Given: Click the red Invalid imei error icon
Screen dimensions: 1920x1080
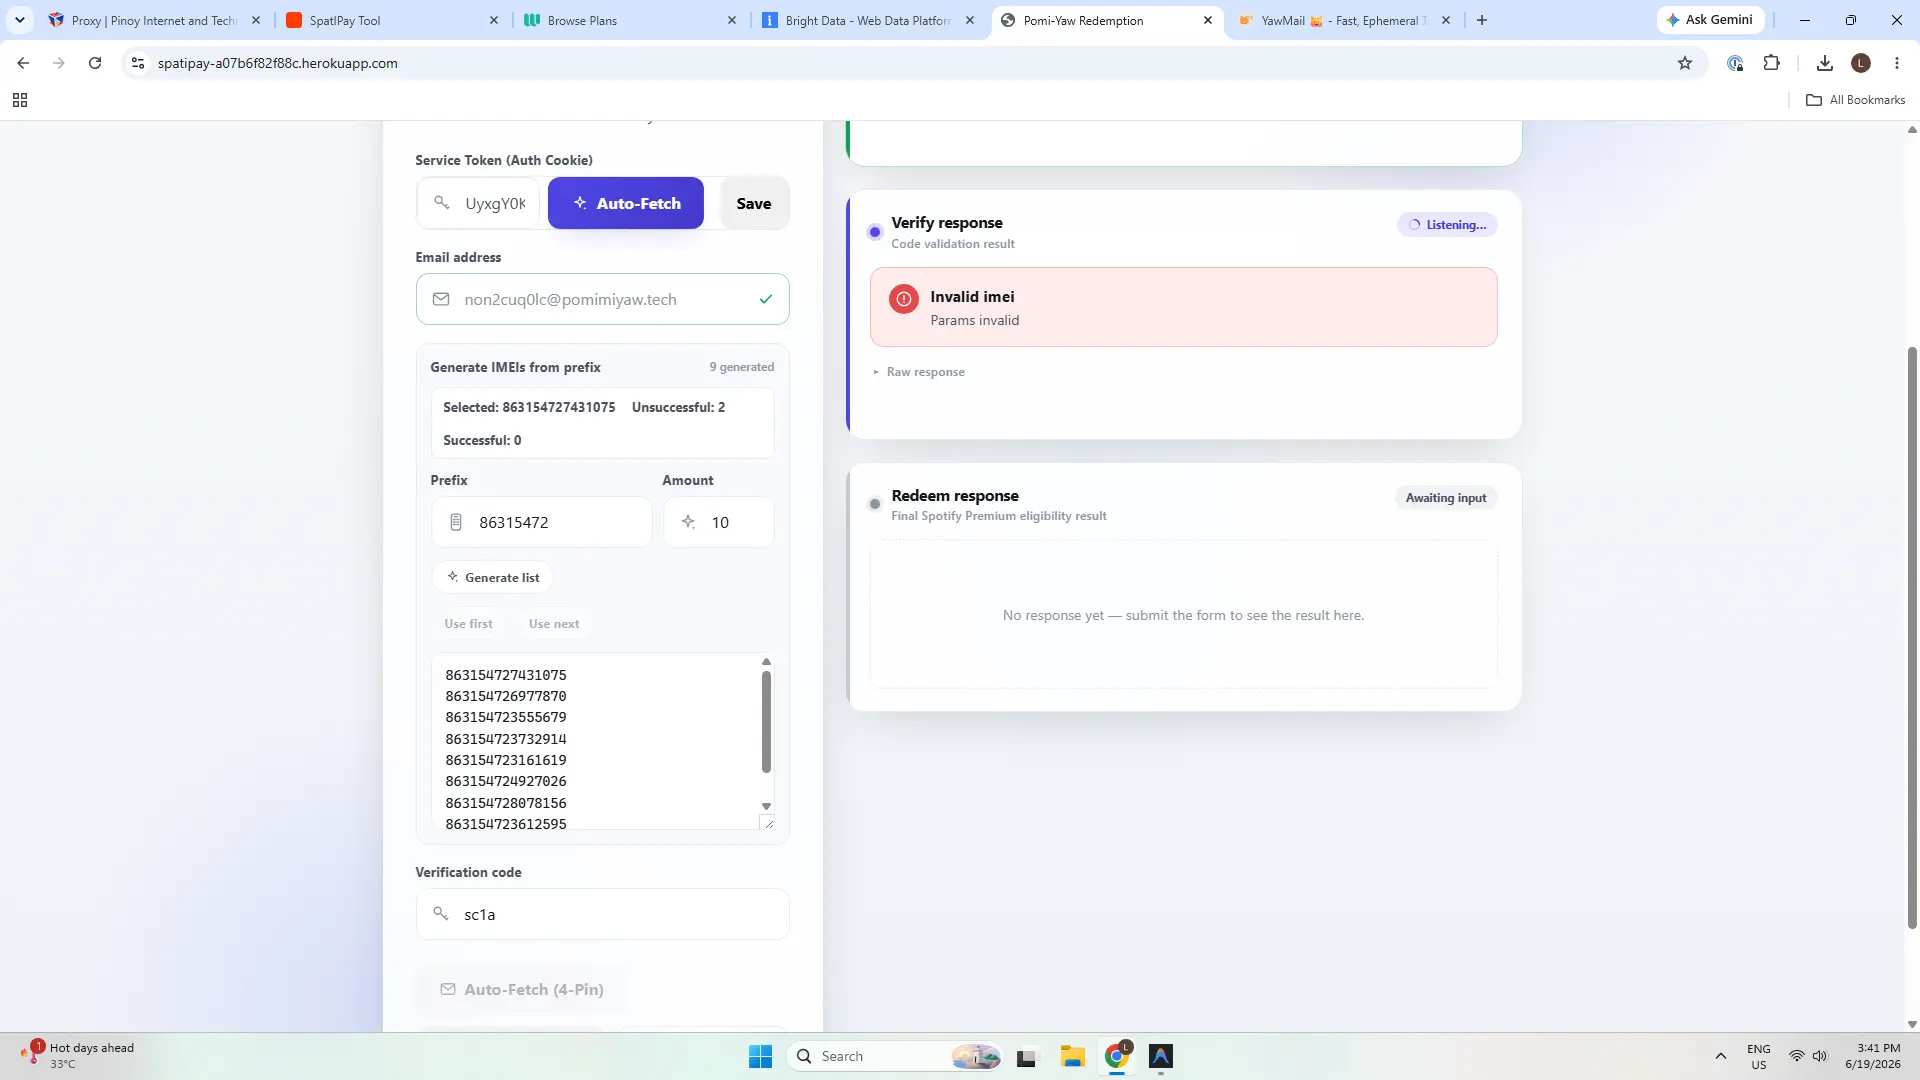Looking at the screenshot, I should 904,299.
